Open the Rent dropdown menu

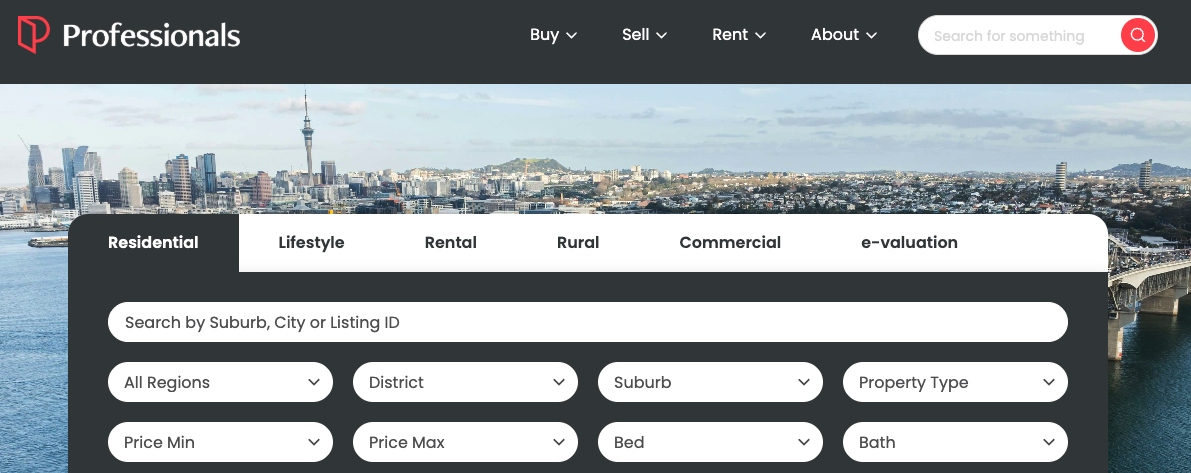739,35
